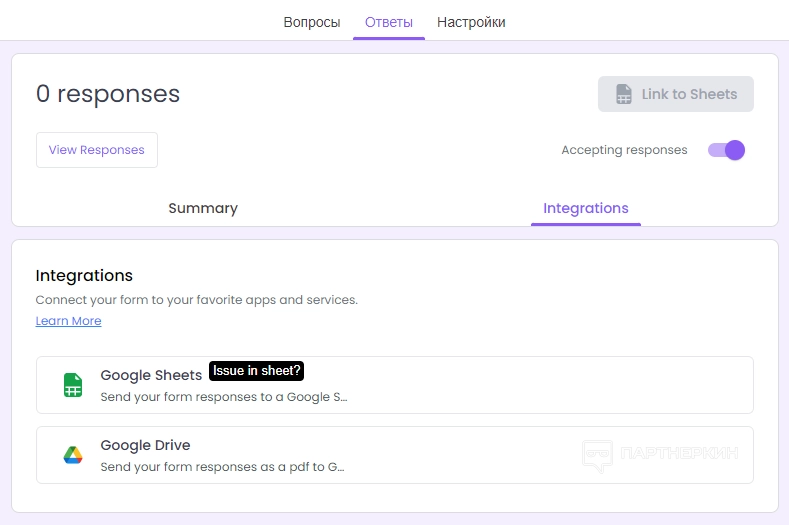Turn off the Accepting responses toggle
Image resolution: width=789 pixels, height=525 pixels.
coord(727,150)
